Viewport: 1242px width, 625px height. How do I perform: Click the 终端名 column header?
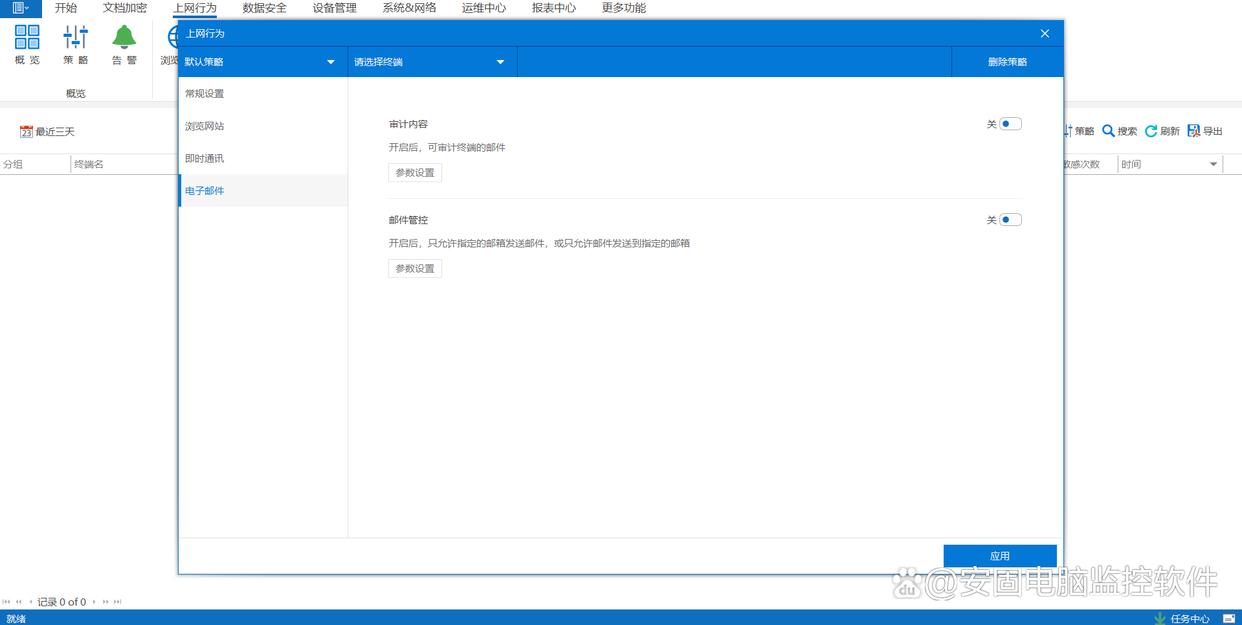coord(89,164)
